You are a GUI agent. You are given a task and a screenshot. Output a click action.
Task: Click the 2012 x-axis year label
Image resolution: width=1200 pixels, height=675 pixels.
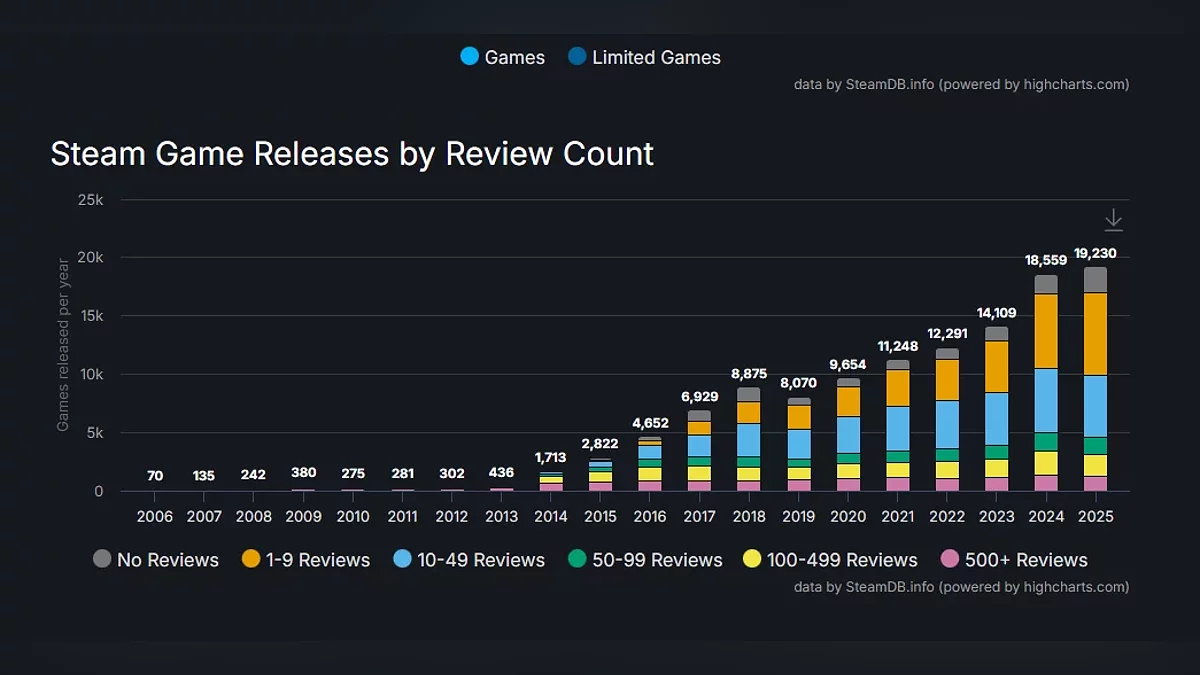[x=452, y=516]
